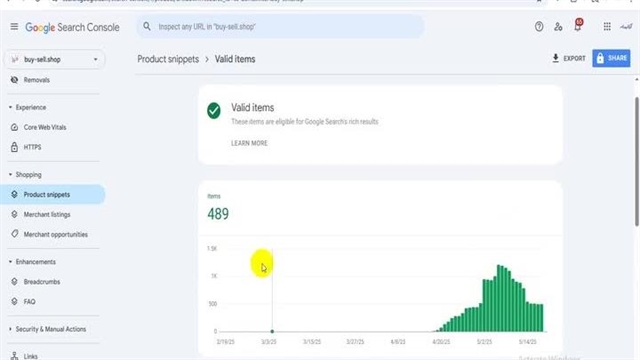Open Removals in sidebar

click(36, 80)
